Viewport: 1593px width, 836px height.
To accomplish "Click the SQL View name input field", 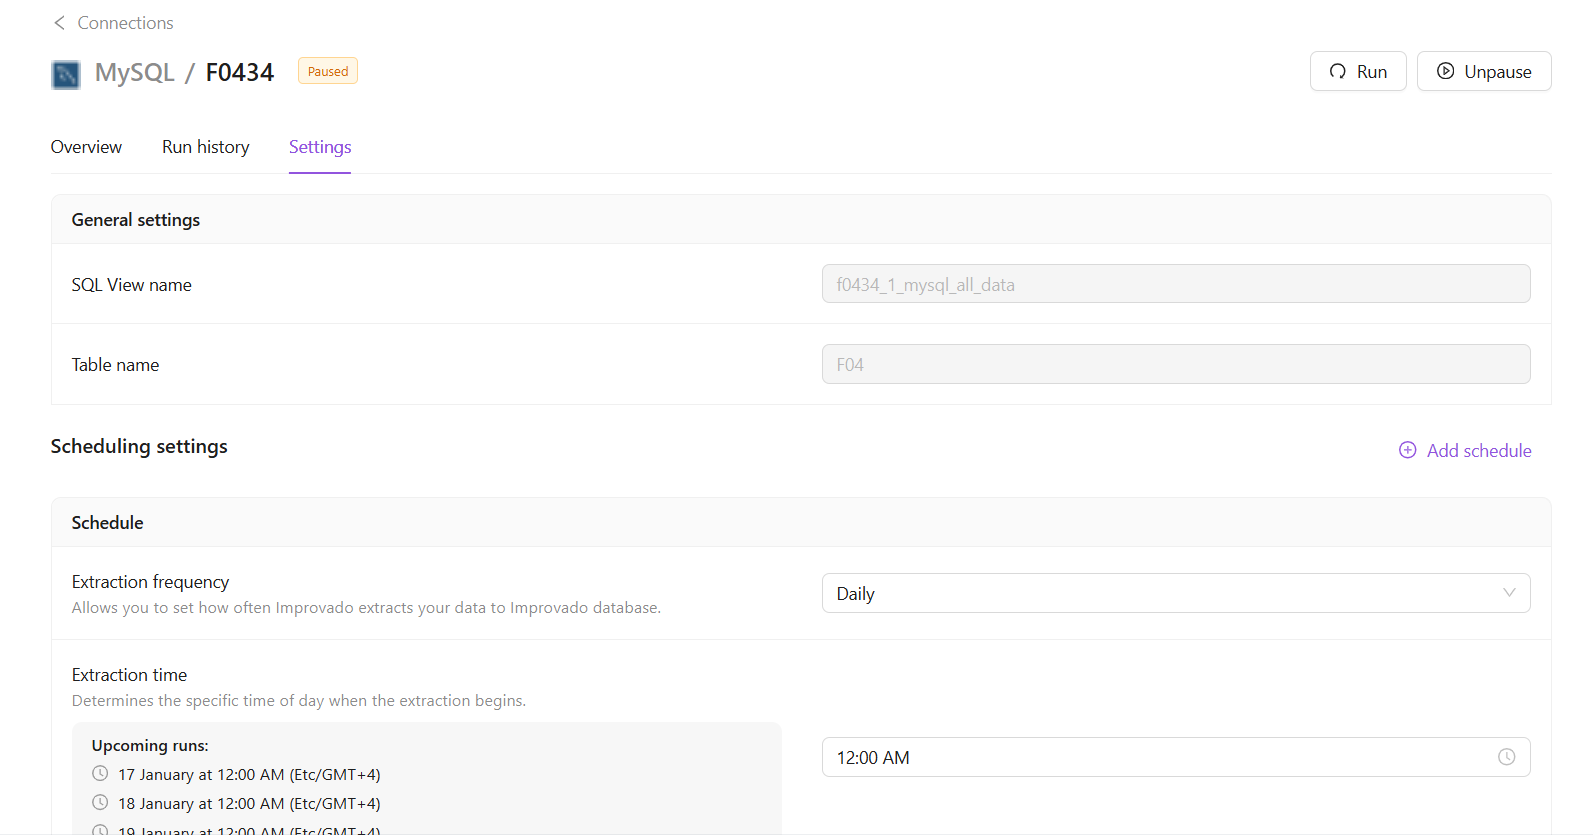I will (x=1175, y=284).
